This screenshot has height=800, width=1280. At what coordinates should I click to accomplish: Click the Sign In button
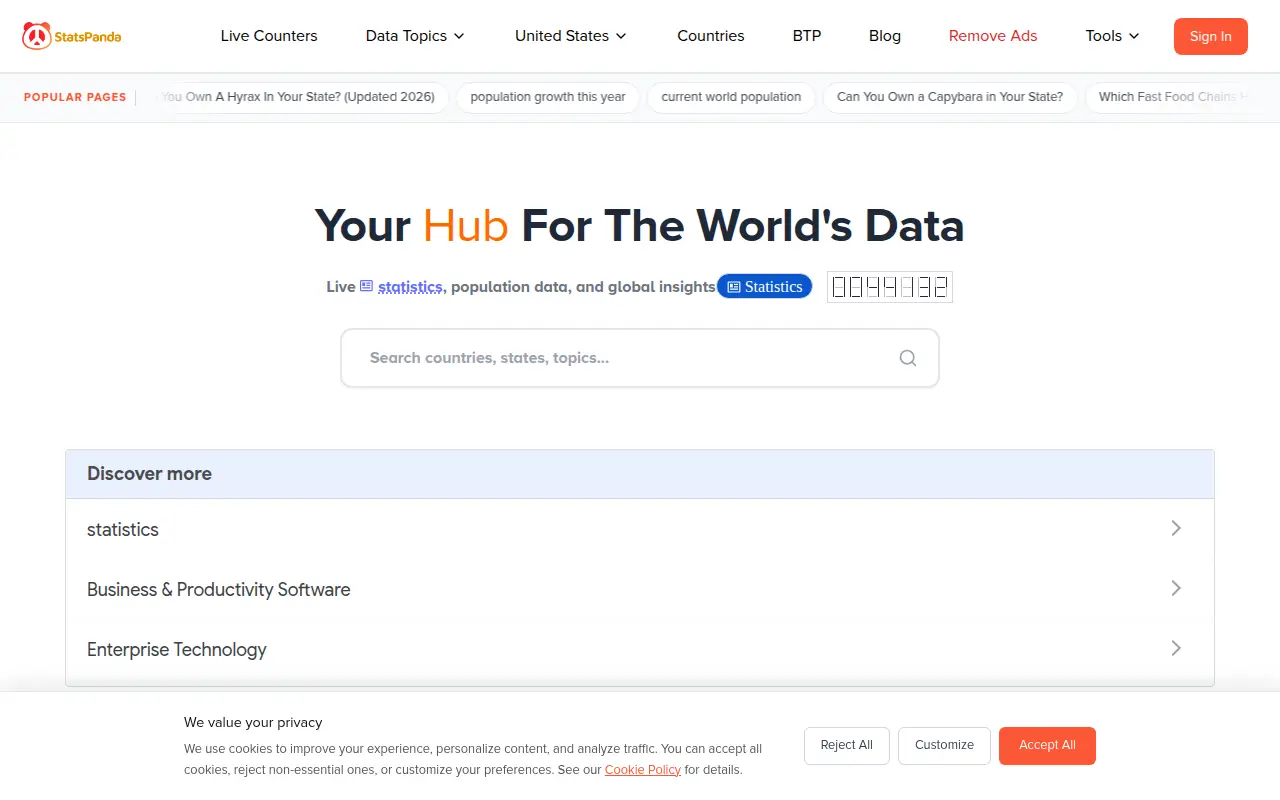click(x=1211, y=36)
